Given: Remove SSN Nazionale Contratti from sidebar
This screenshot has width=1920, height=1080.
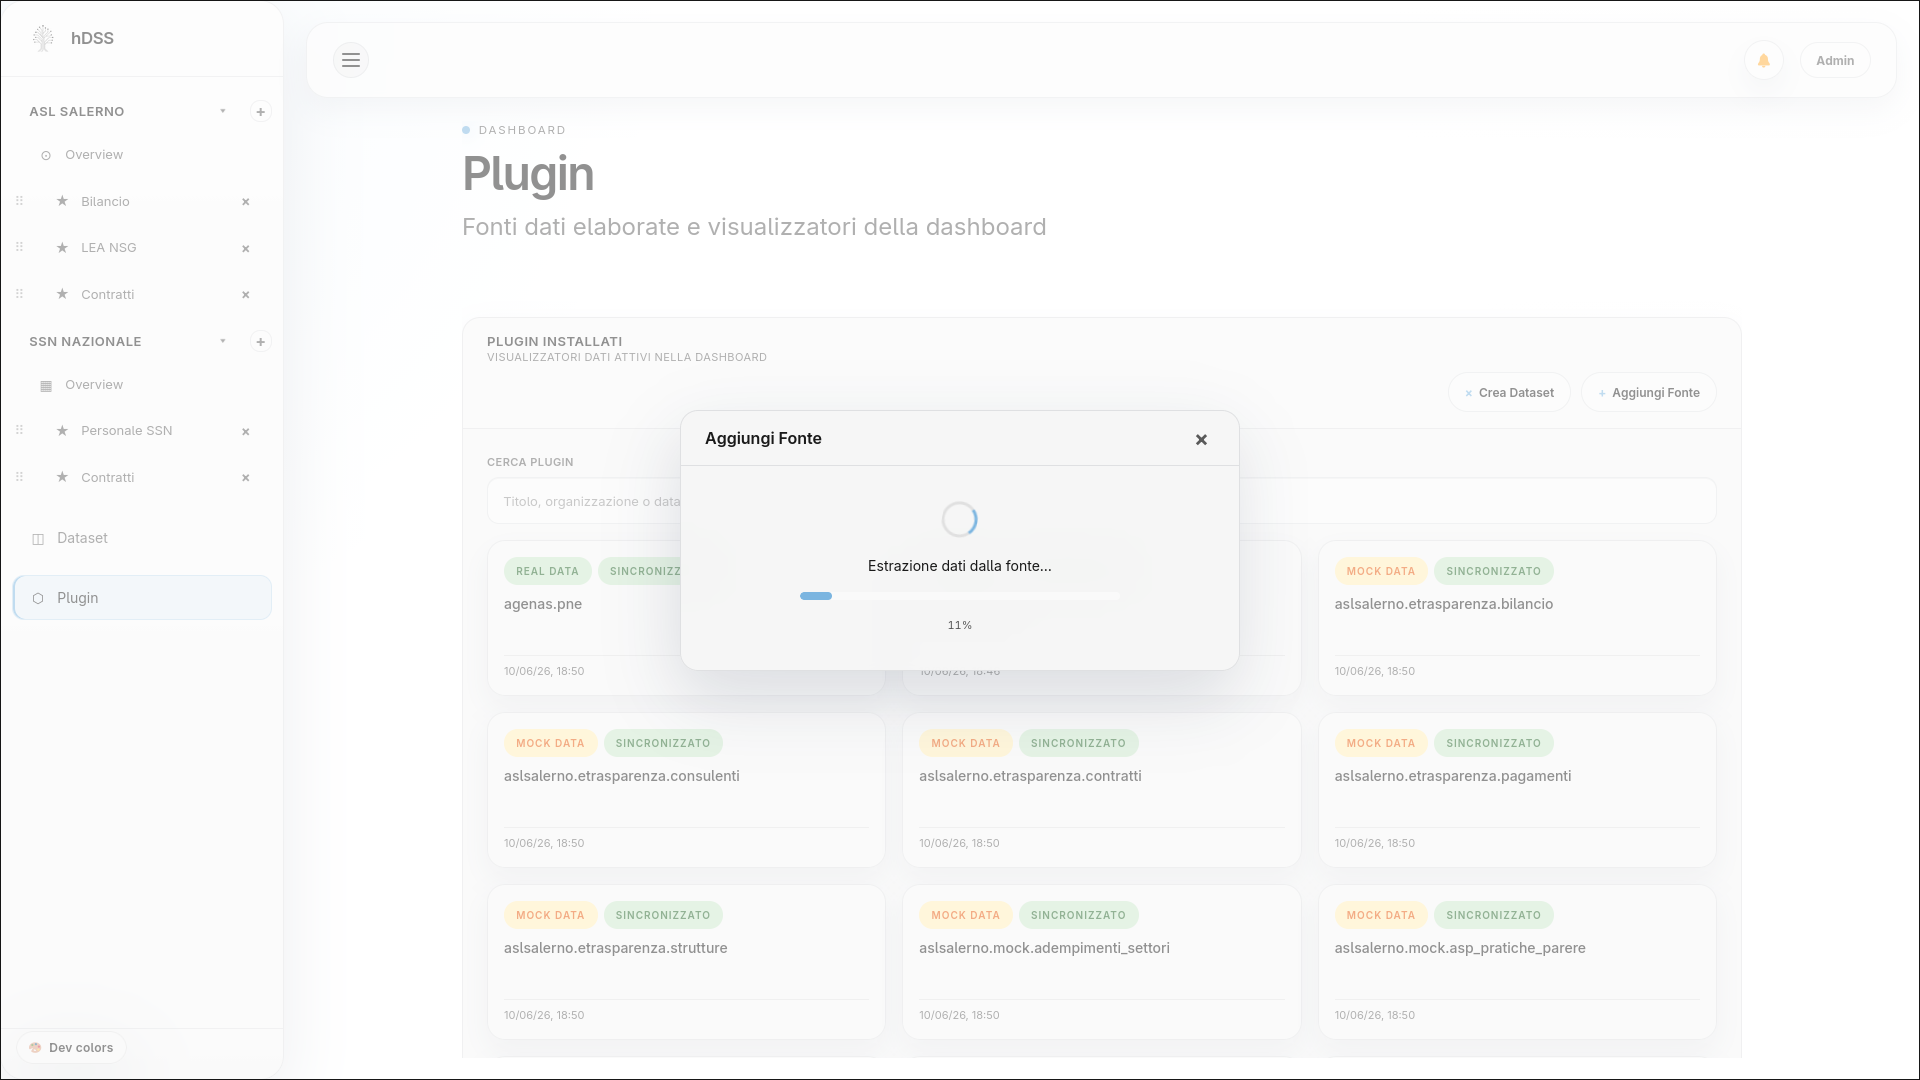Looking at the screenshot, I should click(245, 478).
